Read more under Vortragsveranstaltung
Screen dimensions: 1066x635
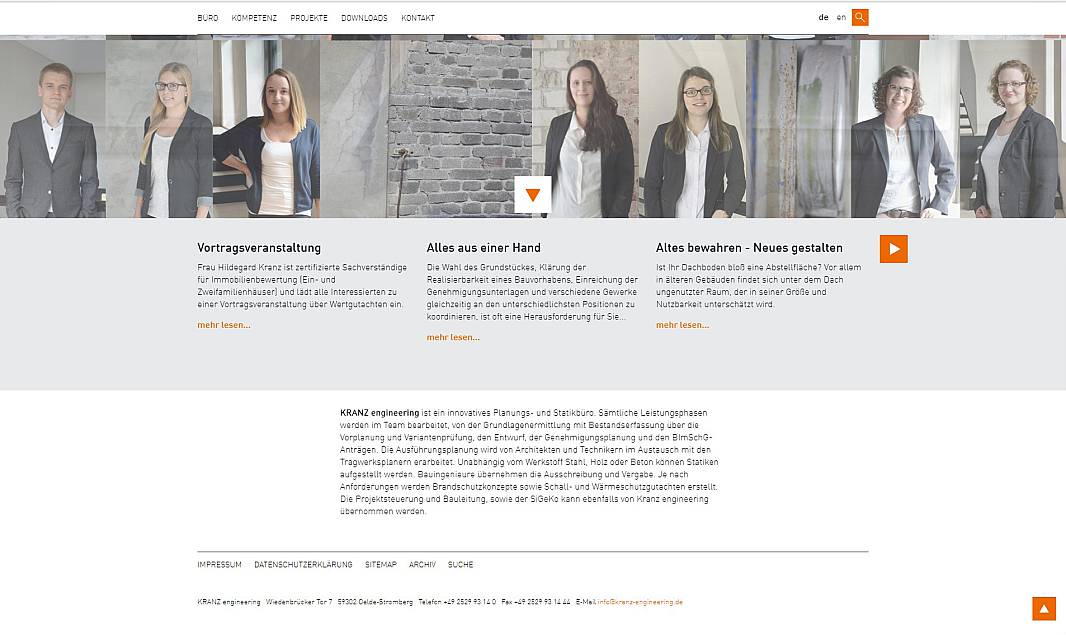coord(224,325)
